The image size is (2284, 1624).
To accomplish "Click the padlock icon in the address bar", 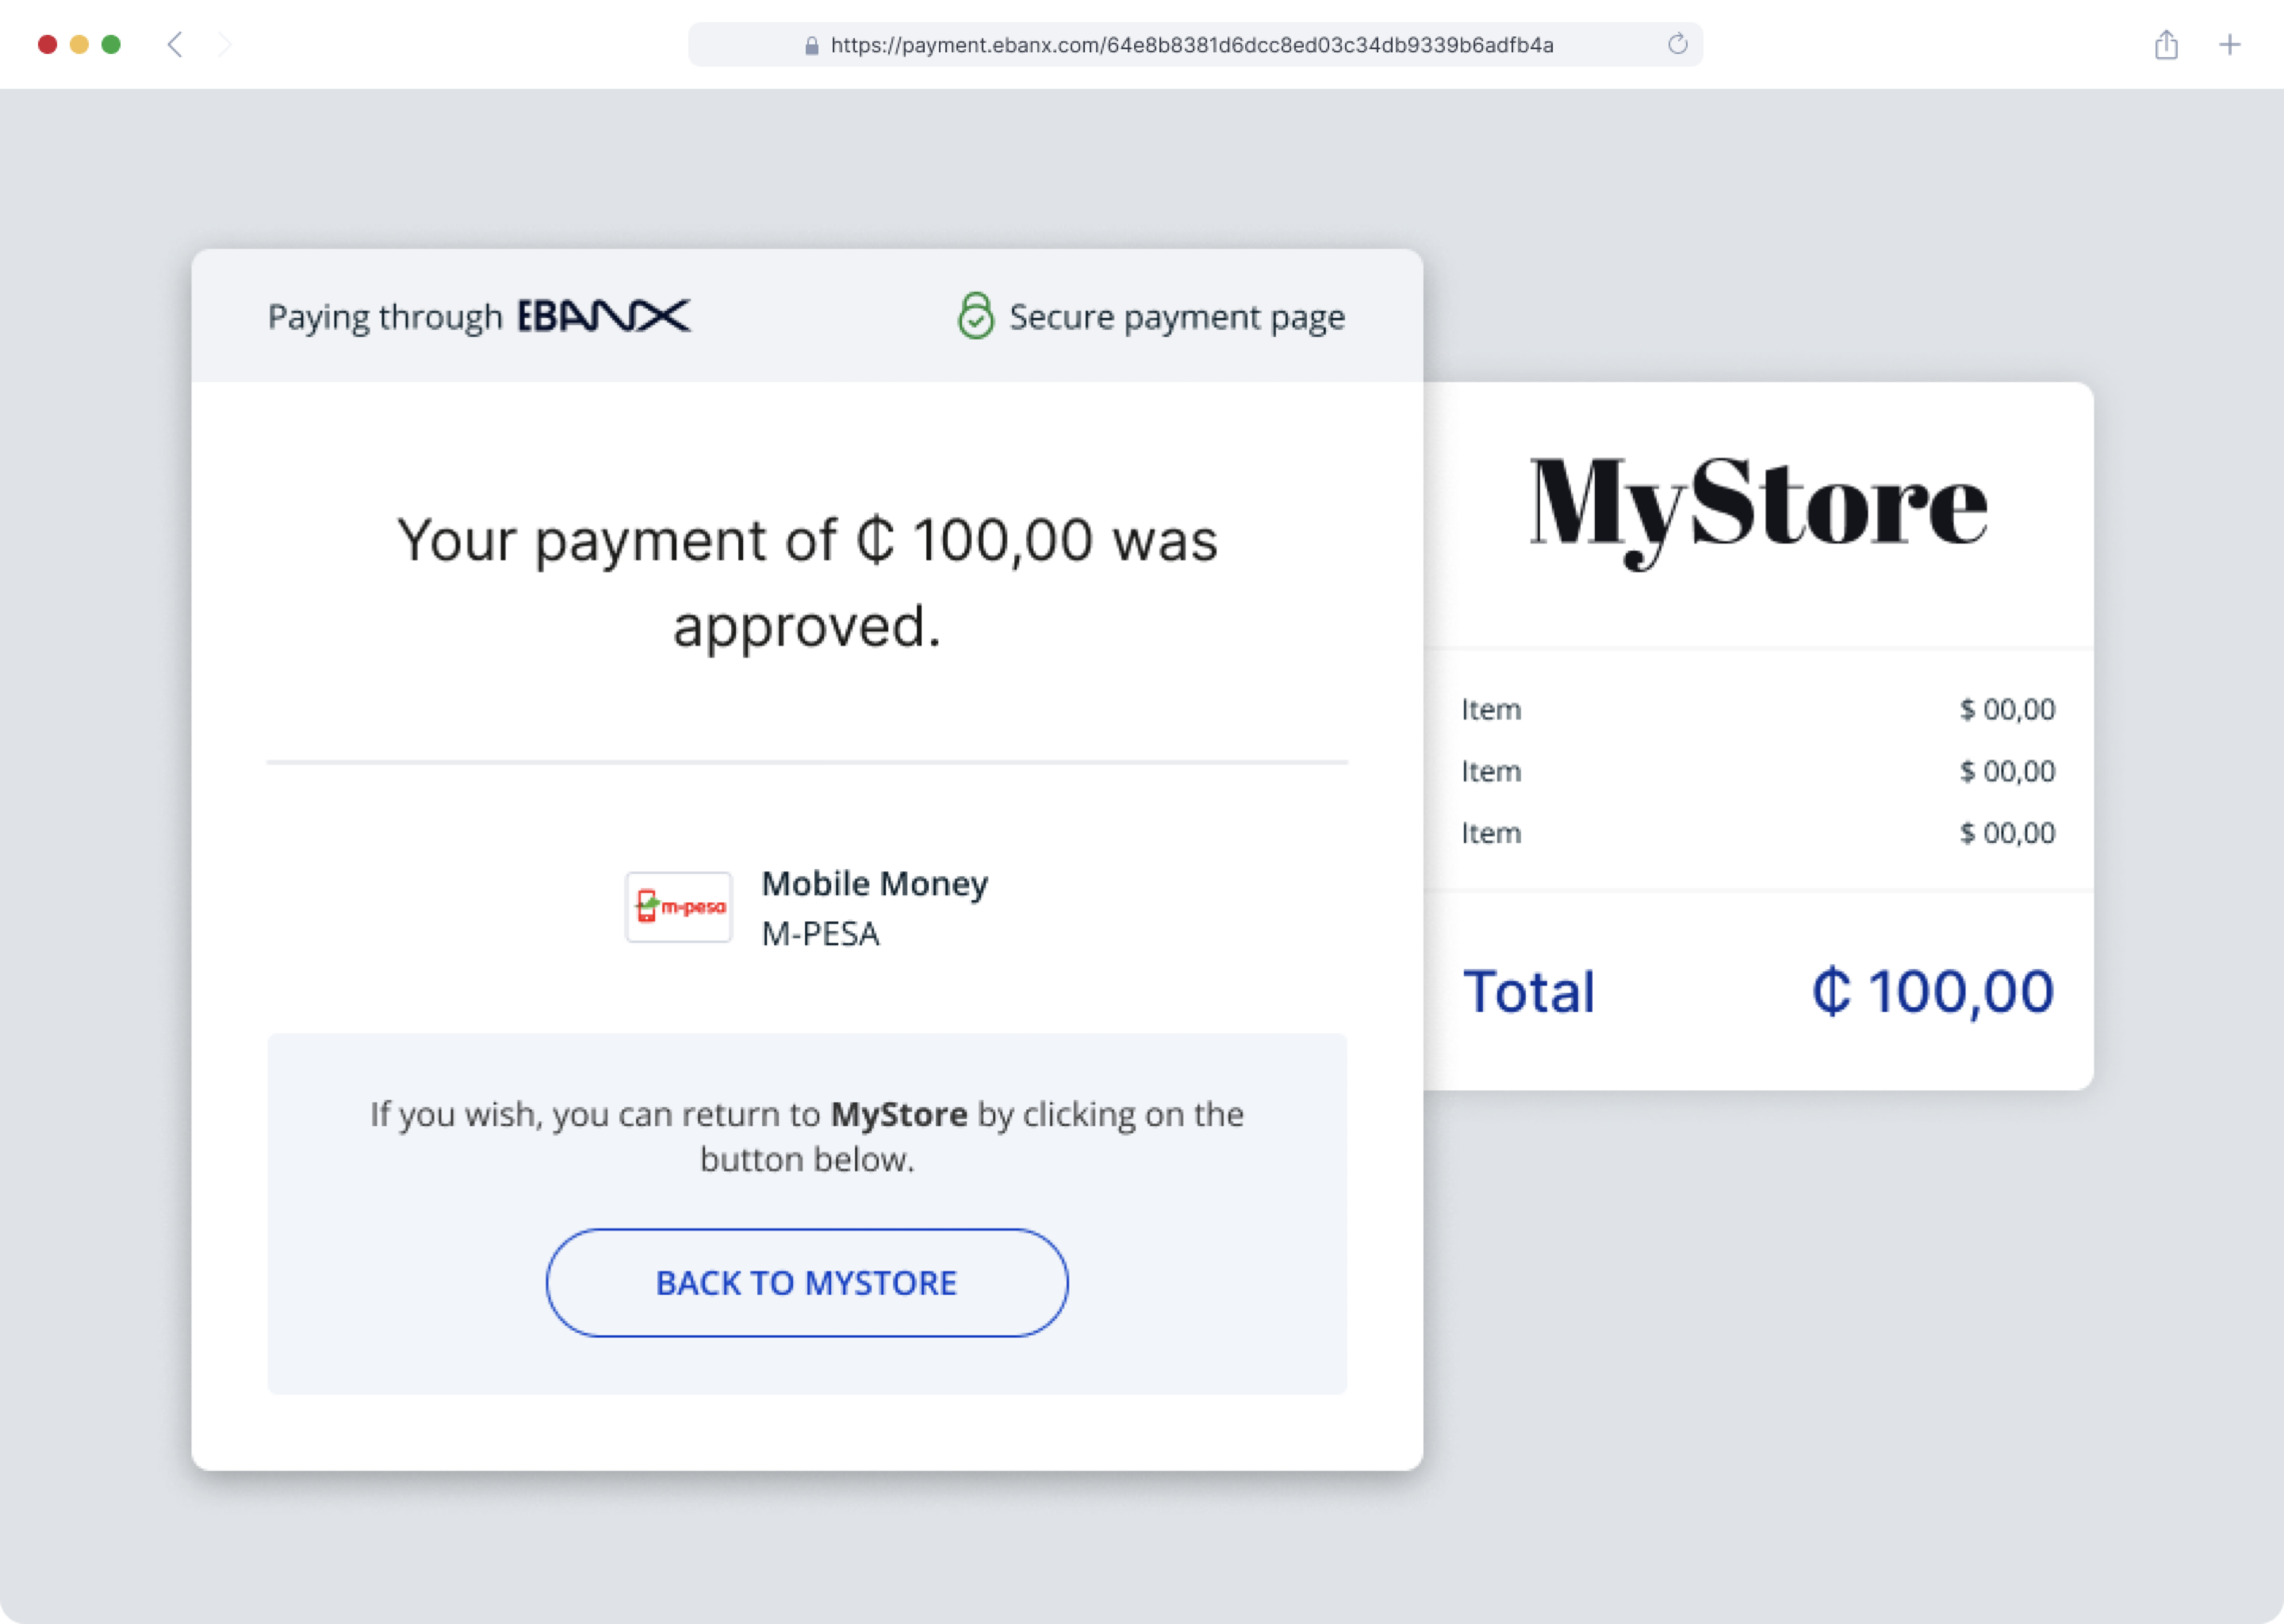I will point(812,46).
